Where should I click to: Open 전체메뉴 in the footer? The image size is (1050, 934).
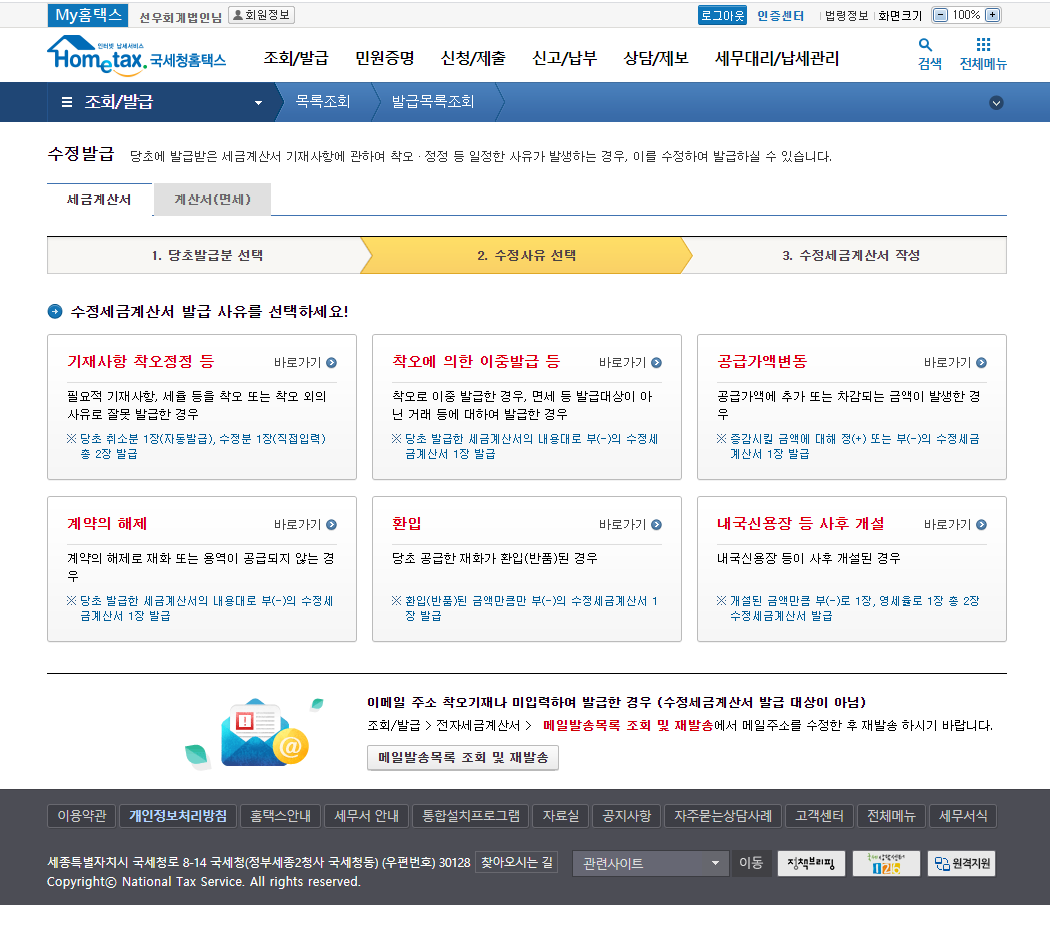(x=891, y=815)
